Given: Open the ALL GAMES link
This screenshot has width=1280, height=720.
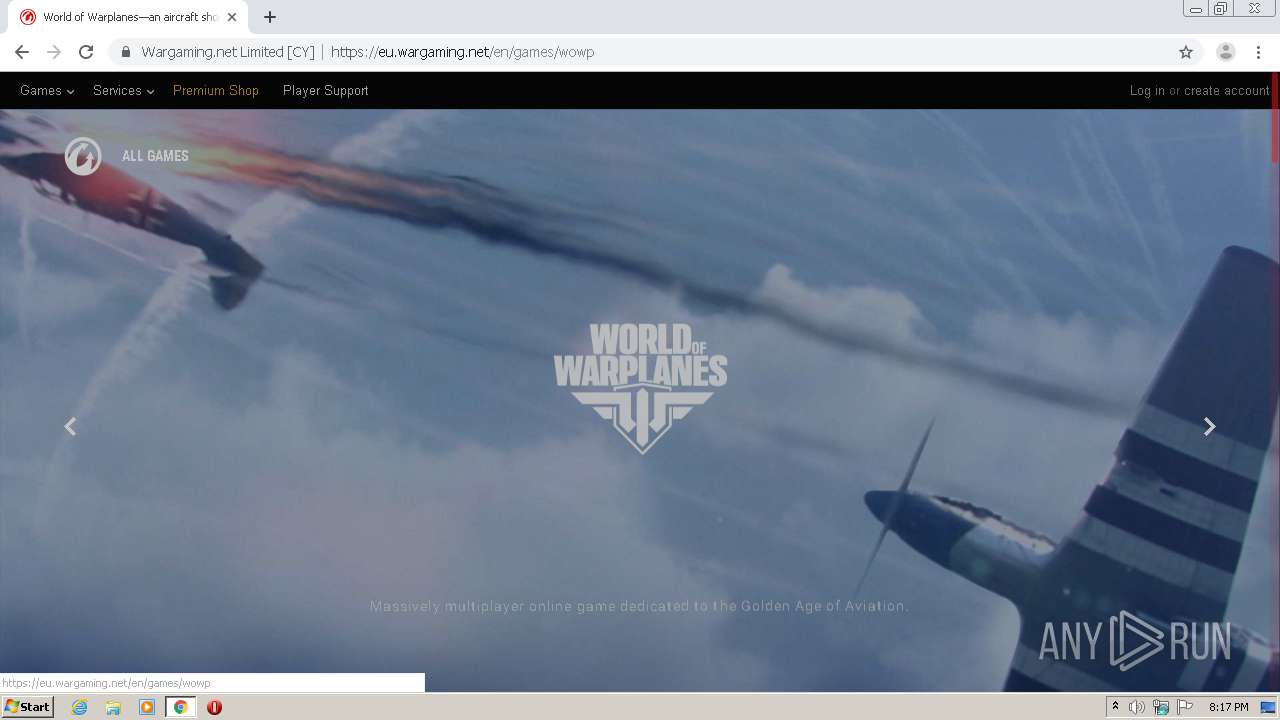Looking at the screenshot, I should tap(155, 156).
